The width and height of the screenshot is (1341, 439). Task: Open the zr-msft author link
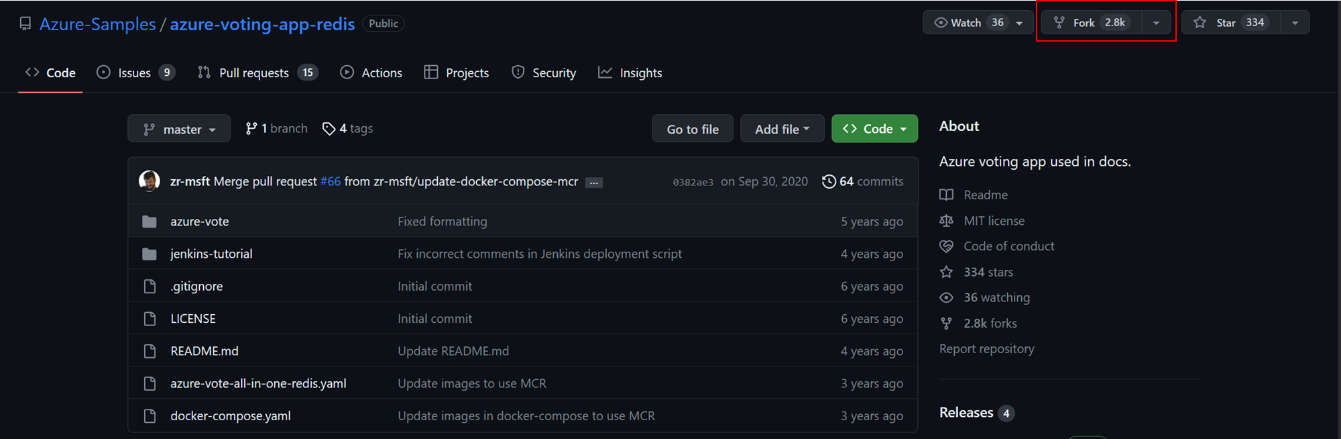click(x=190, y=182)
